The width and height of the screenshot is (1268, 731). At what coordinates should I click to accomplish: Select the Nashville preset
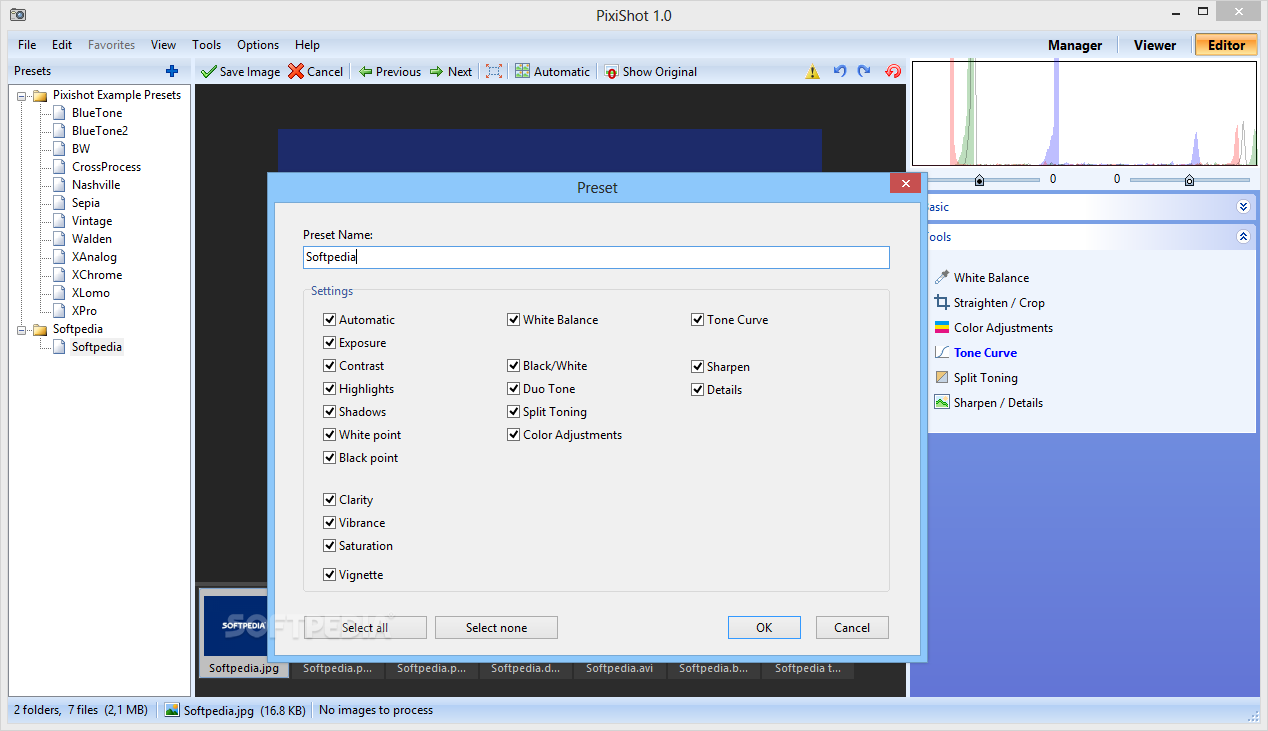tap(96, 185)
